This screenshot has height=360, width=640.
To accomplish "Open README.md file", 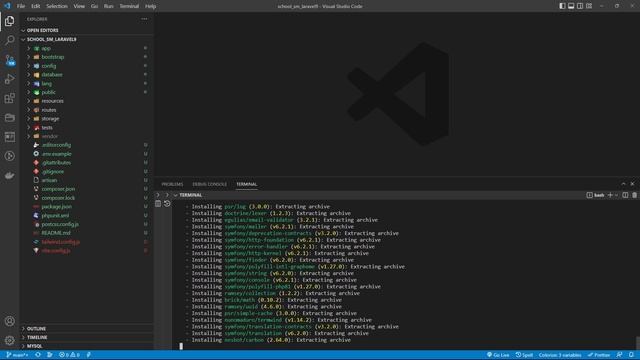I will (x=87, y=233).
